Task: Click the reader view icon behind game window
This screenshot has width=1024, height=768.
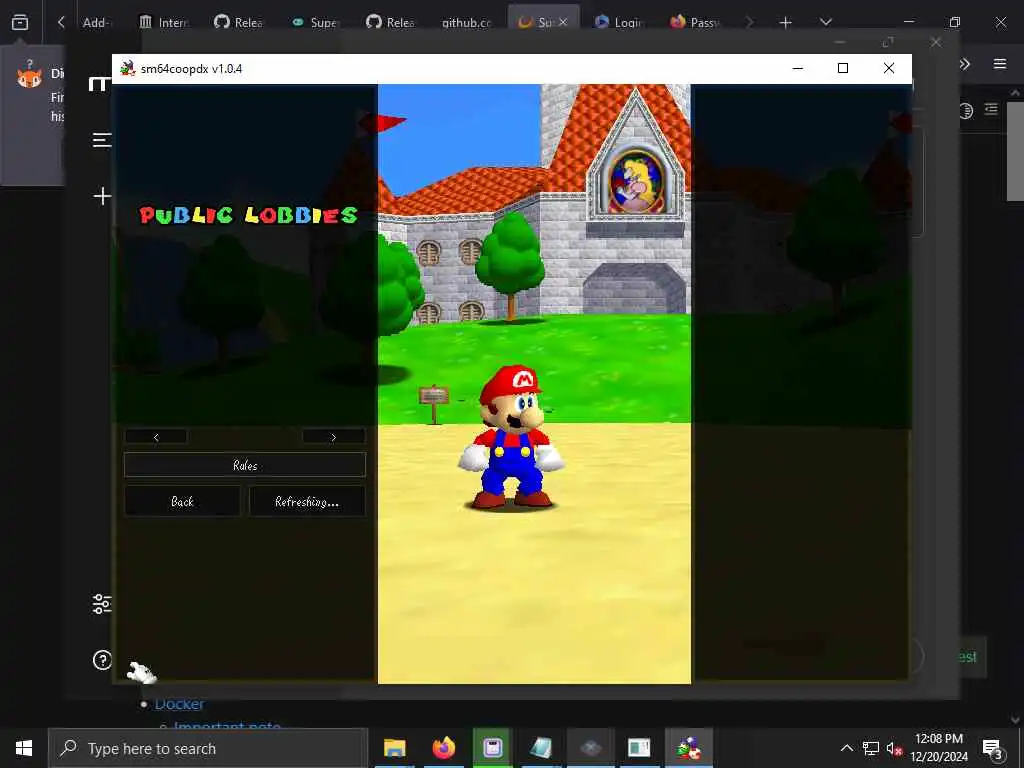Action: 967,110
